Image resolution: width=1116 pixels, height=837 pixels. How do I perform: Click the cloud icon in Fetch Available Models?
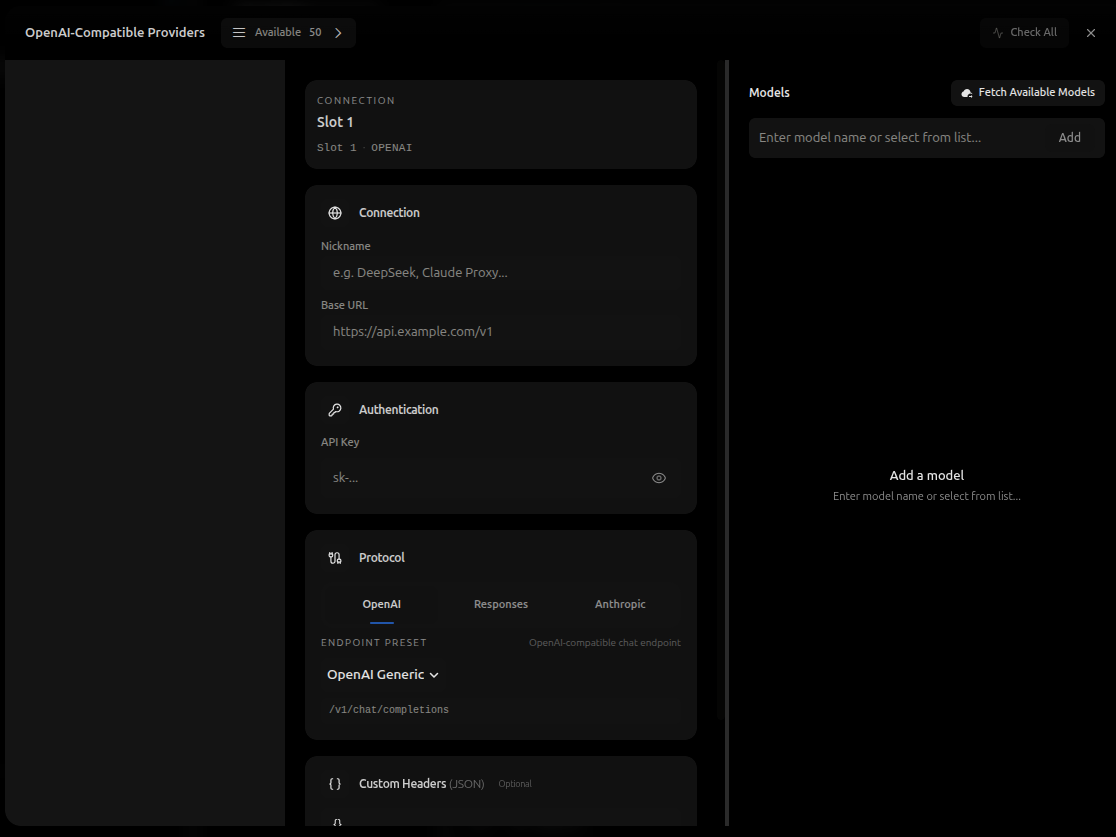(967, 93)
